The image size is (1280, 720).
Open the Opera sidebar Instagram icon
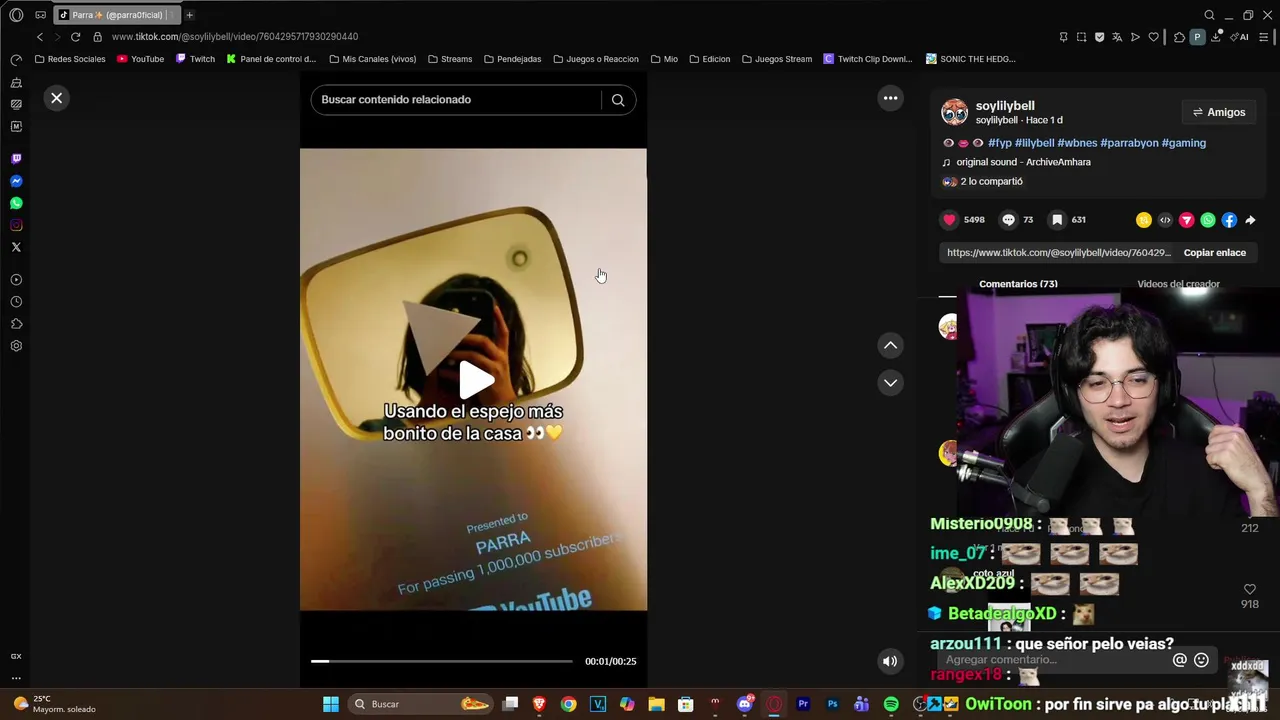click(x=16, y=225)
